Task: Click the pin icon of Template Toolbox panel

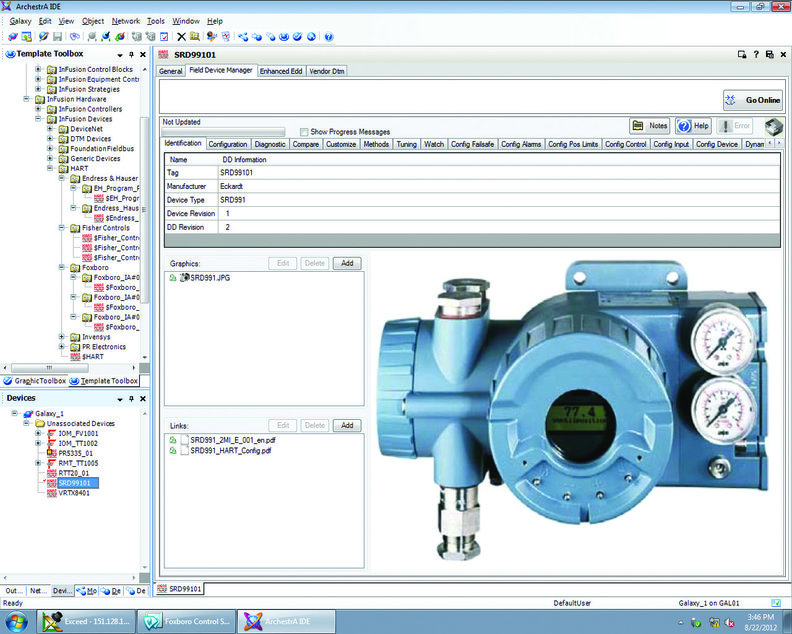Action: 131,54
